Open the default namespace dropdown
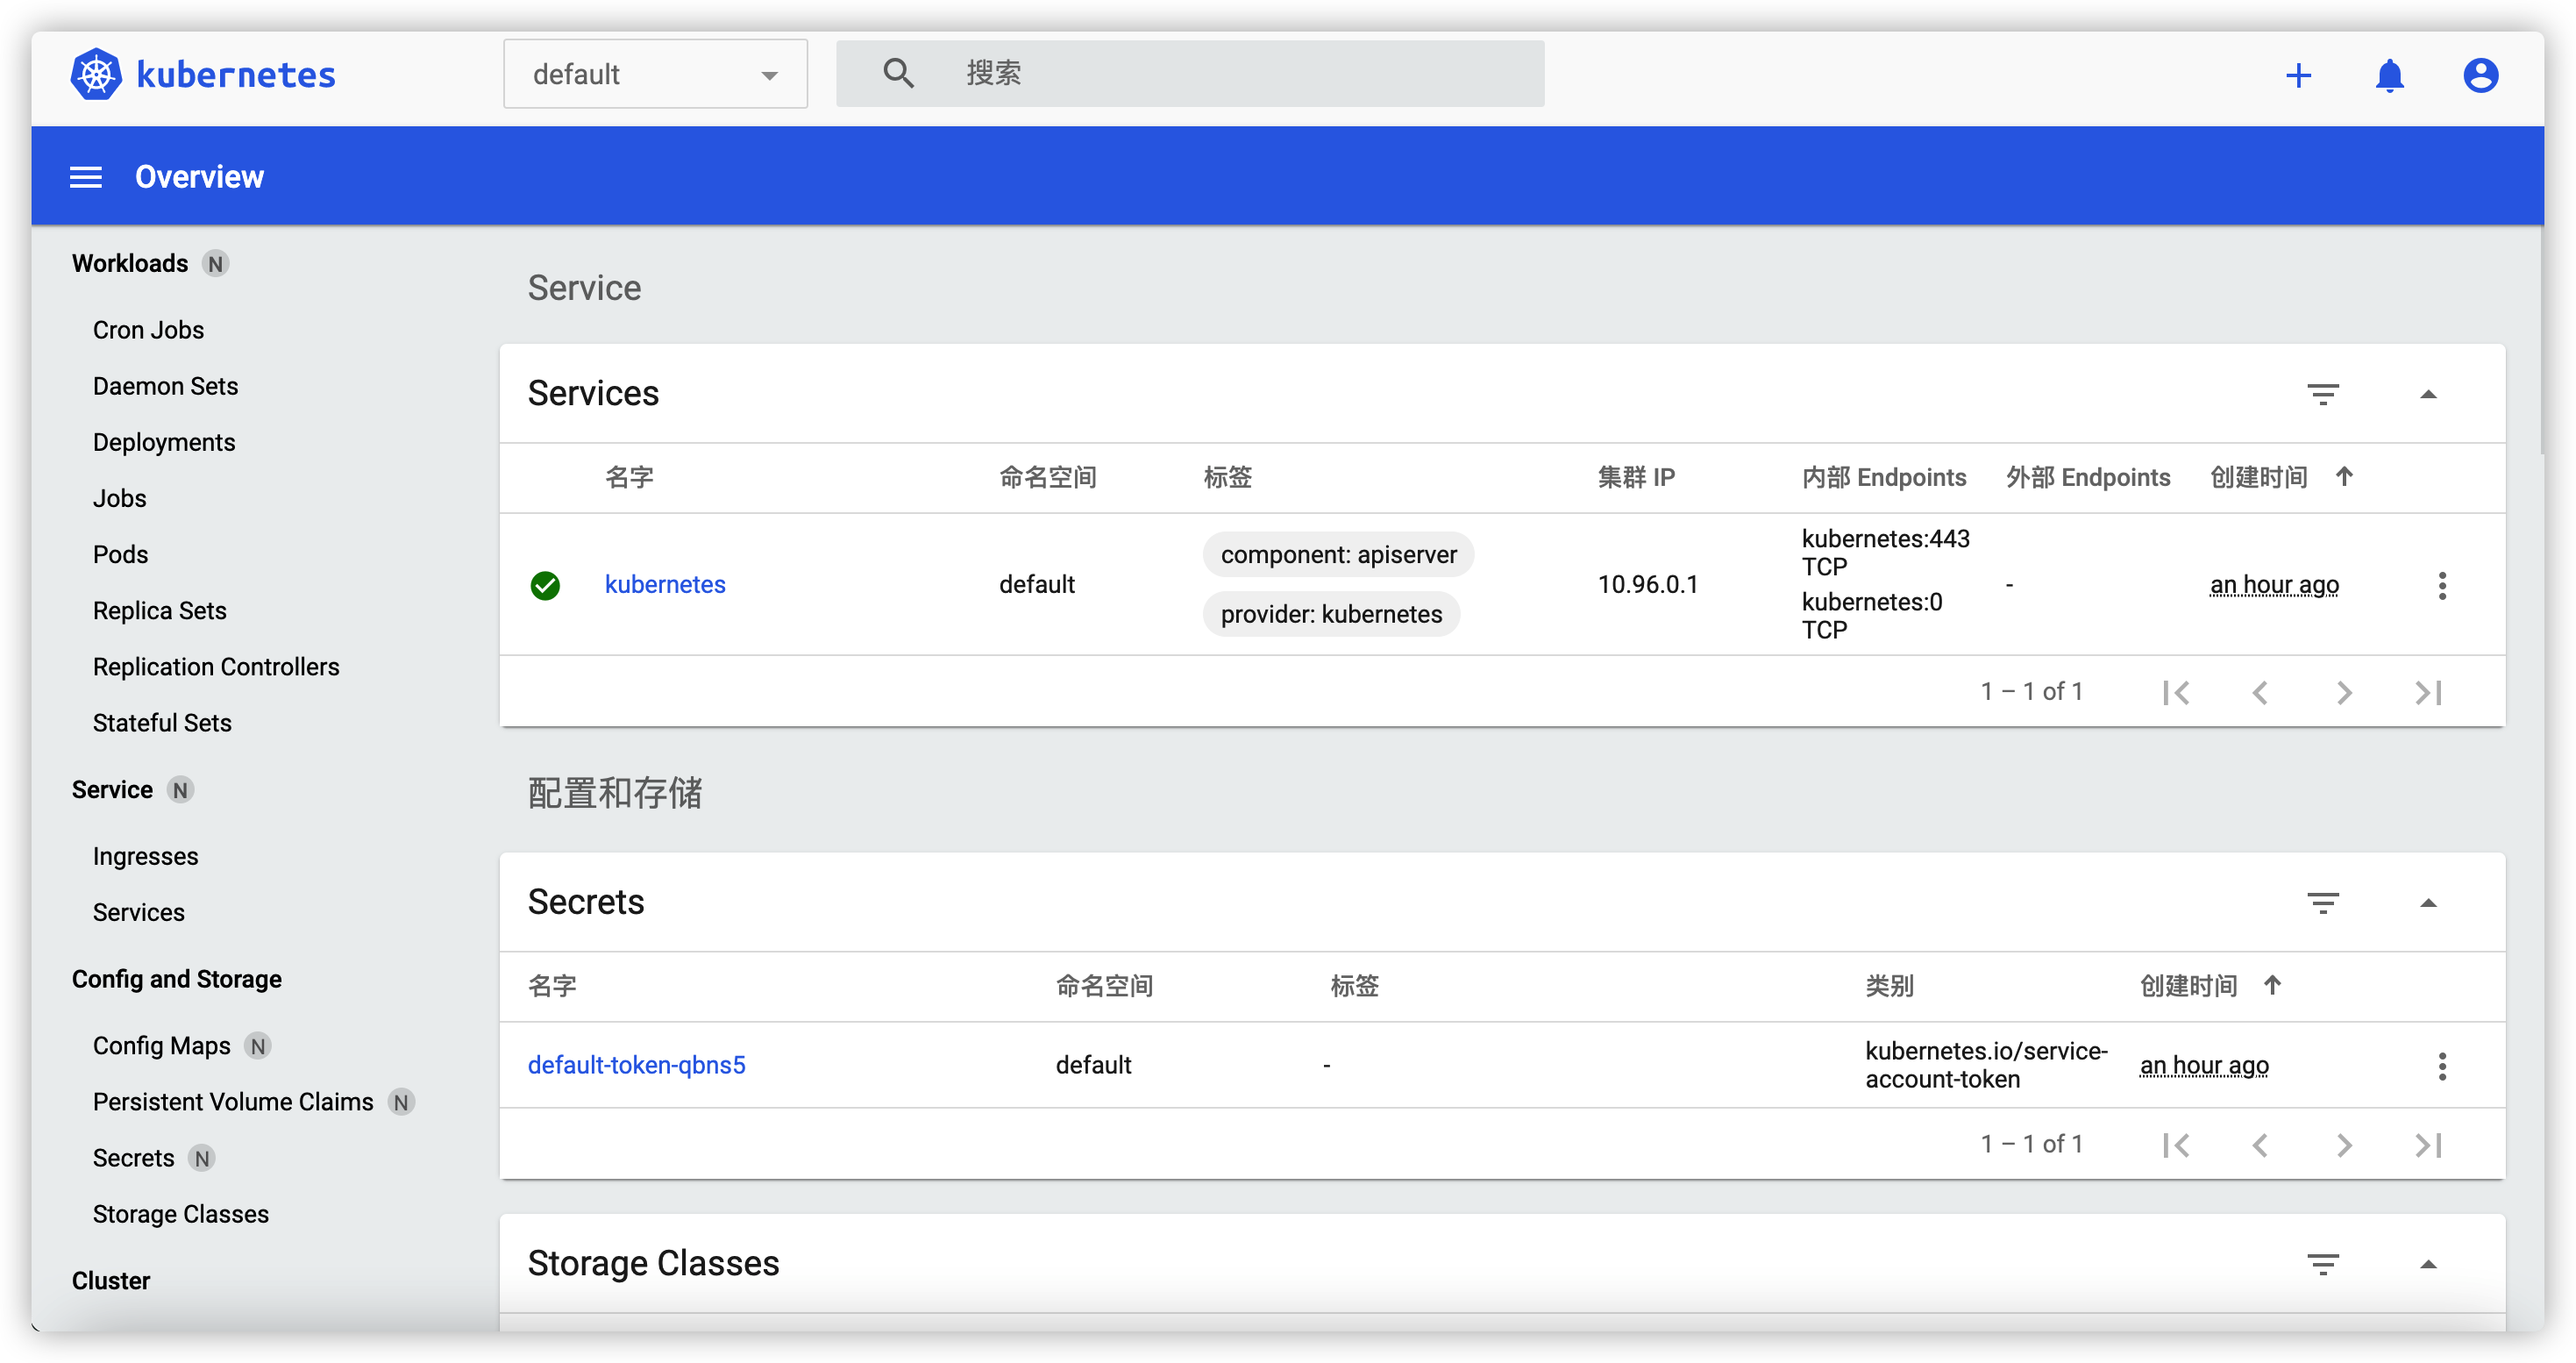The height and width of the screenshot is (1363, 2576). [x=655, y=74]
